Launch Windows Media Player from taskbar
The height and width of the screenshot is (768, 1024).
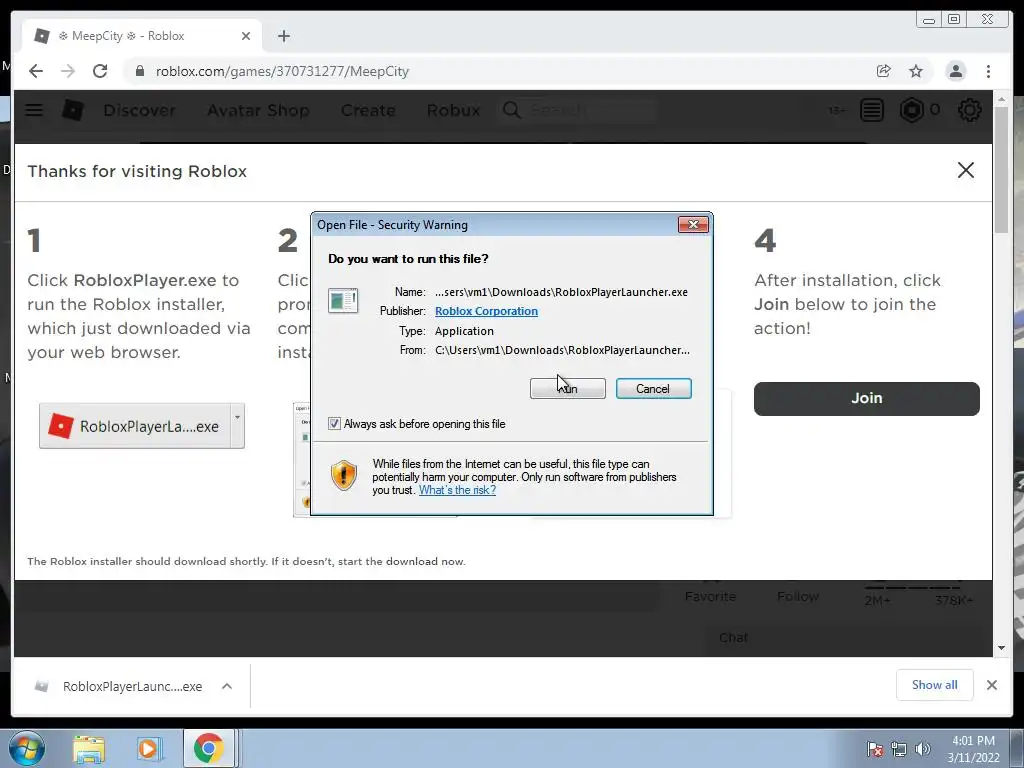(148, 749)
